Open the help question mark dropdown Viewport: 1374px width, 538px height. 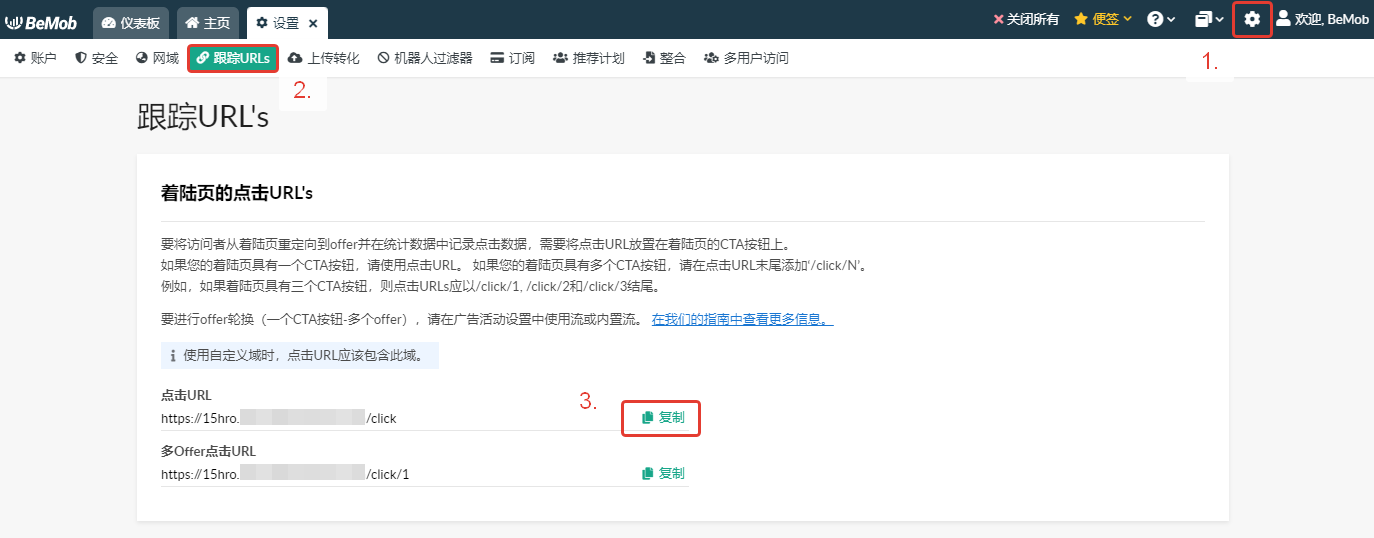pos(1160,19)
